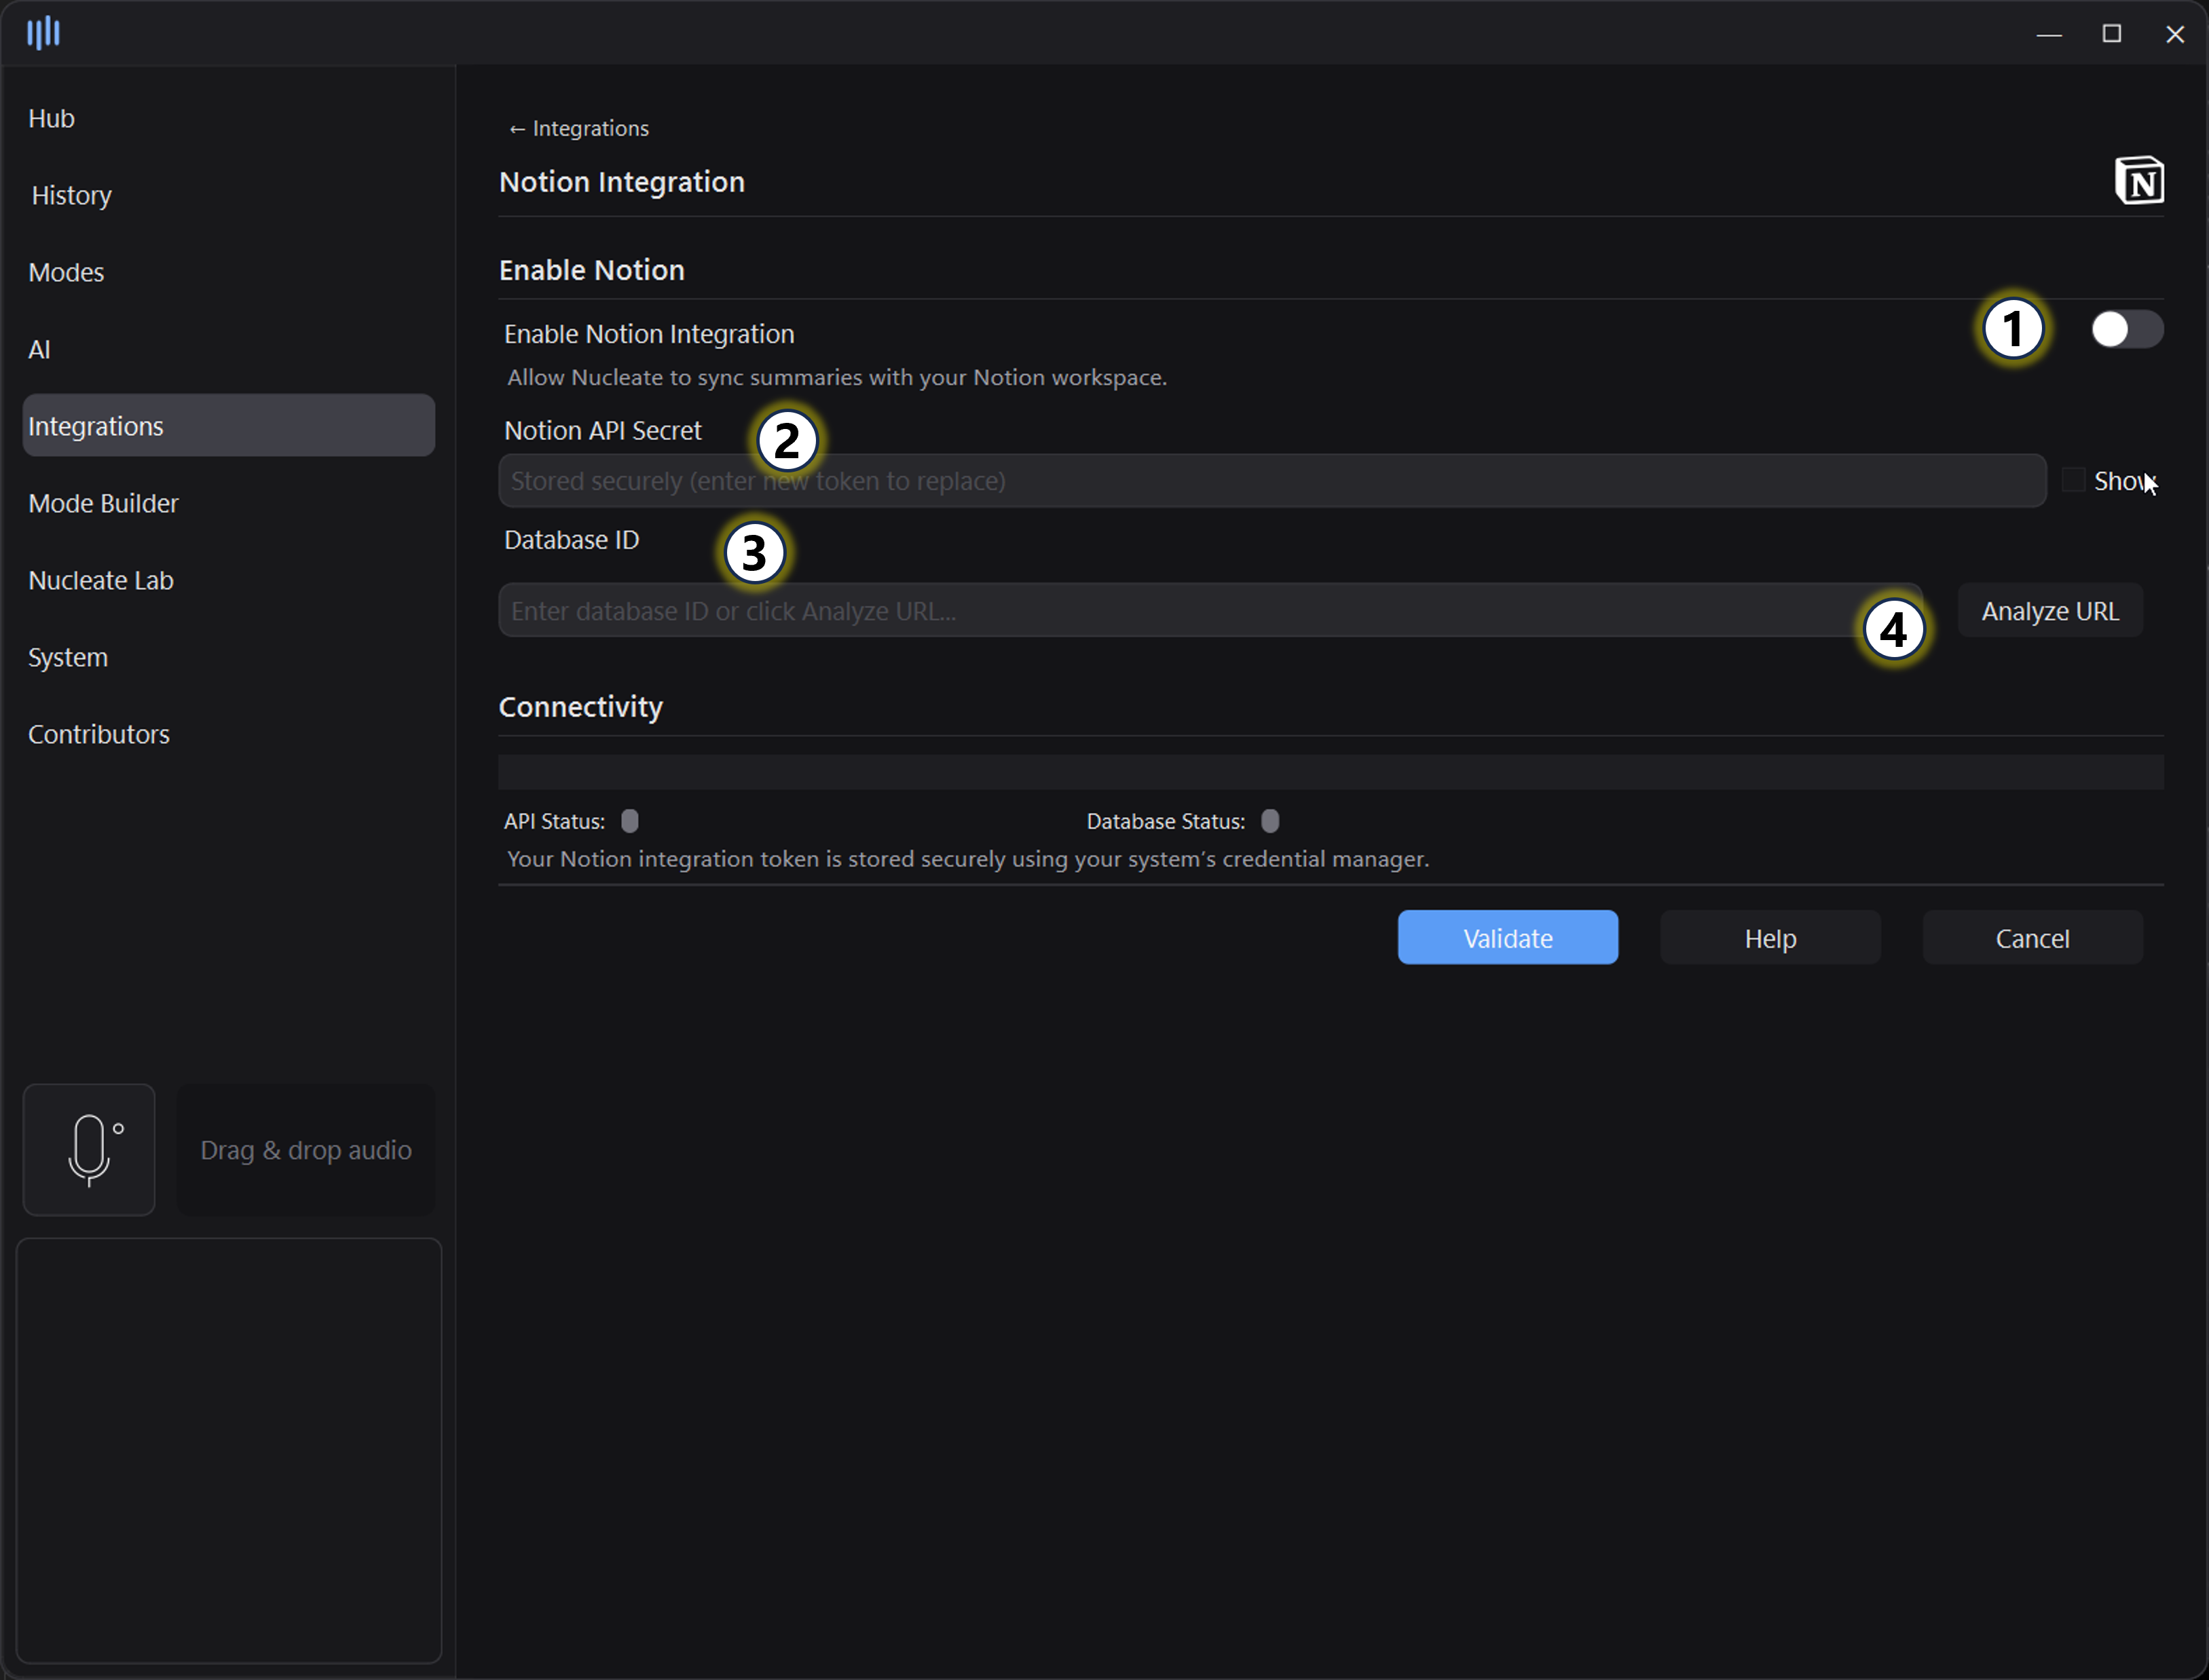The image size is (2209, 1680).
Task: Click the Connectivity status bar
Action: [x=1331, y=772]
